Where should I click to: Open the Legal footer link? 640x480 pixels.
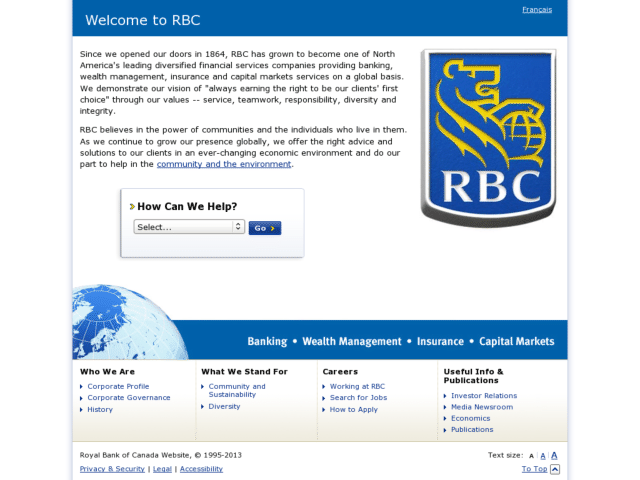pos(162,469)
